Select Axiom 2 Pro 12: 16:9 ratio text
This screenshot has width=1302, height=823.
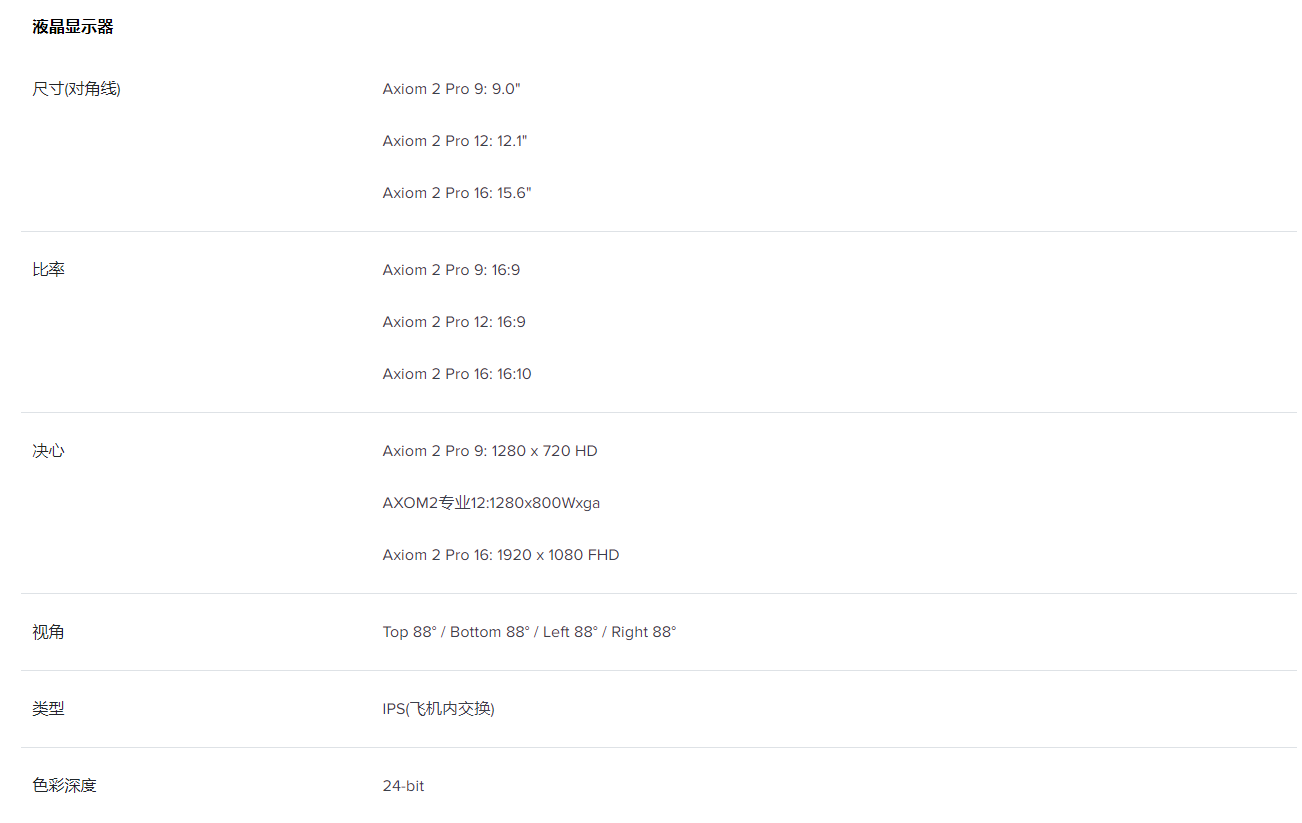(x=454, y=322)
